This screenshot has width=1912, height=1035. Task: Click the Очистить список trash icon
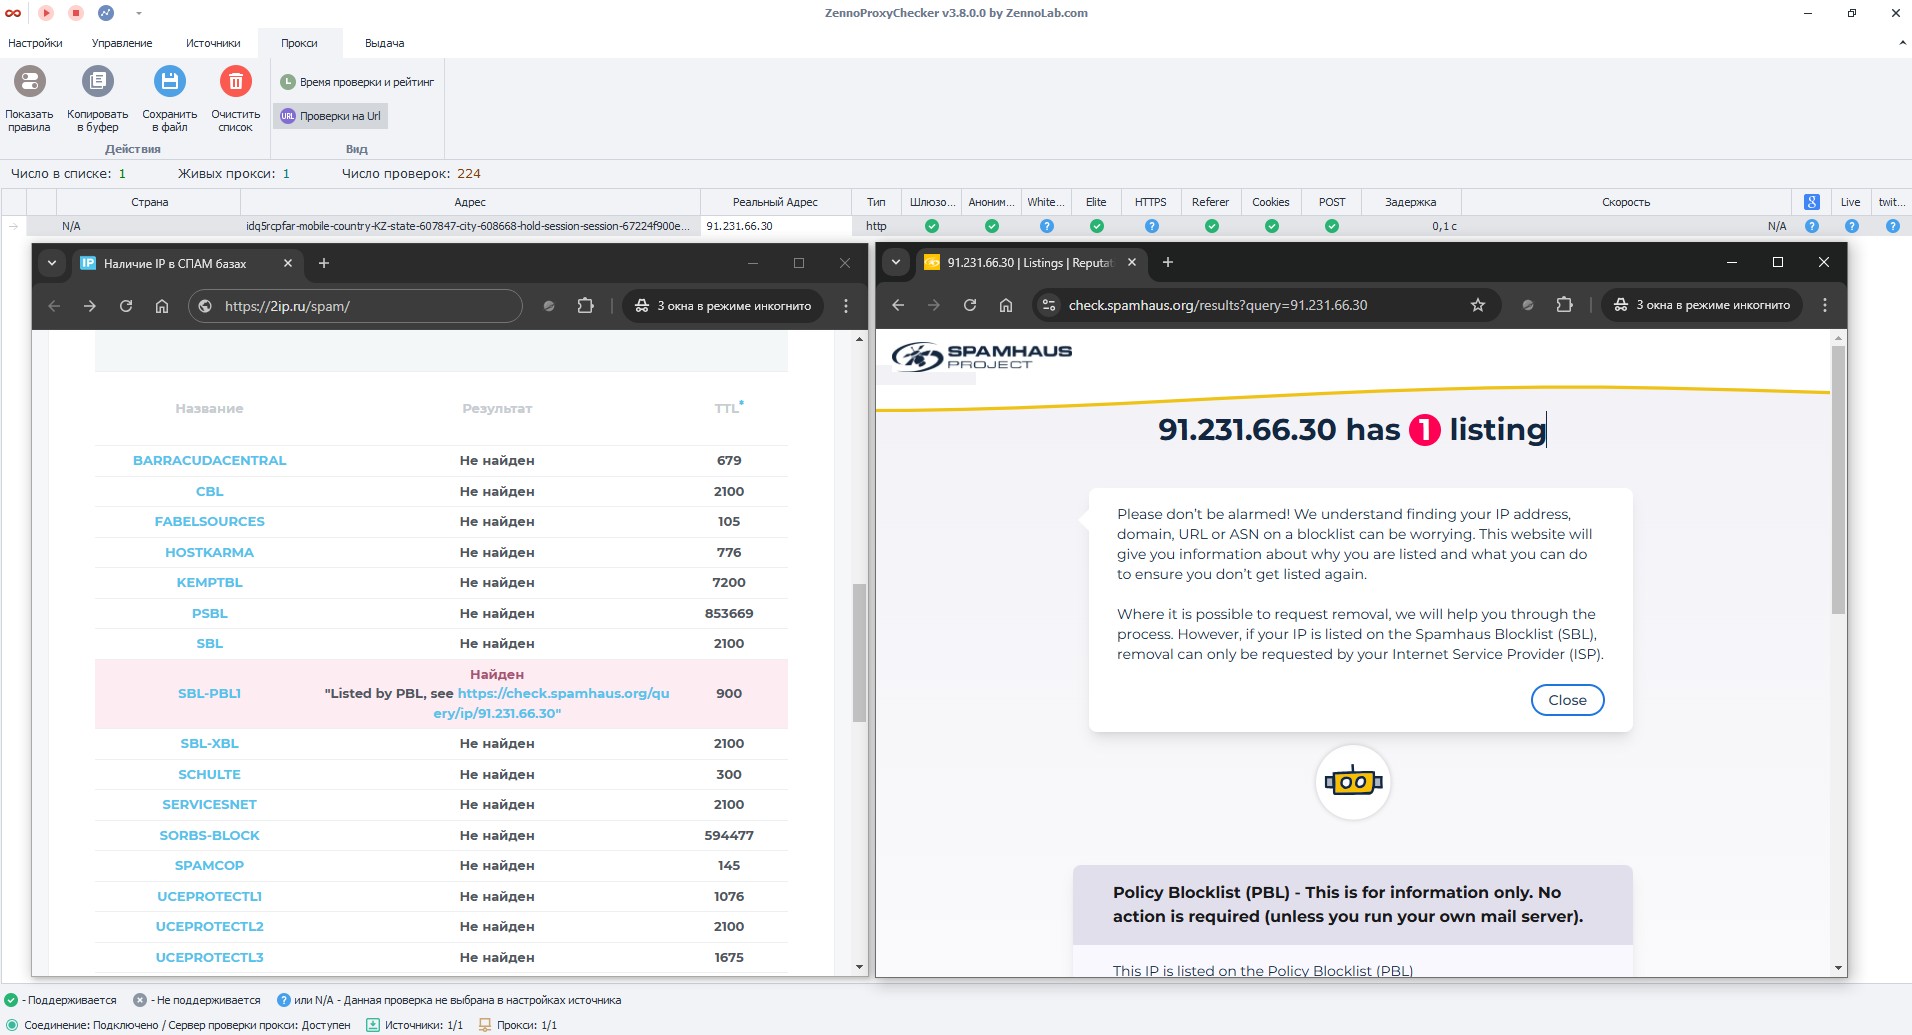tap(236, 81)
